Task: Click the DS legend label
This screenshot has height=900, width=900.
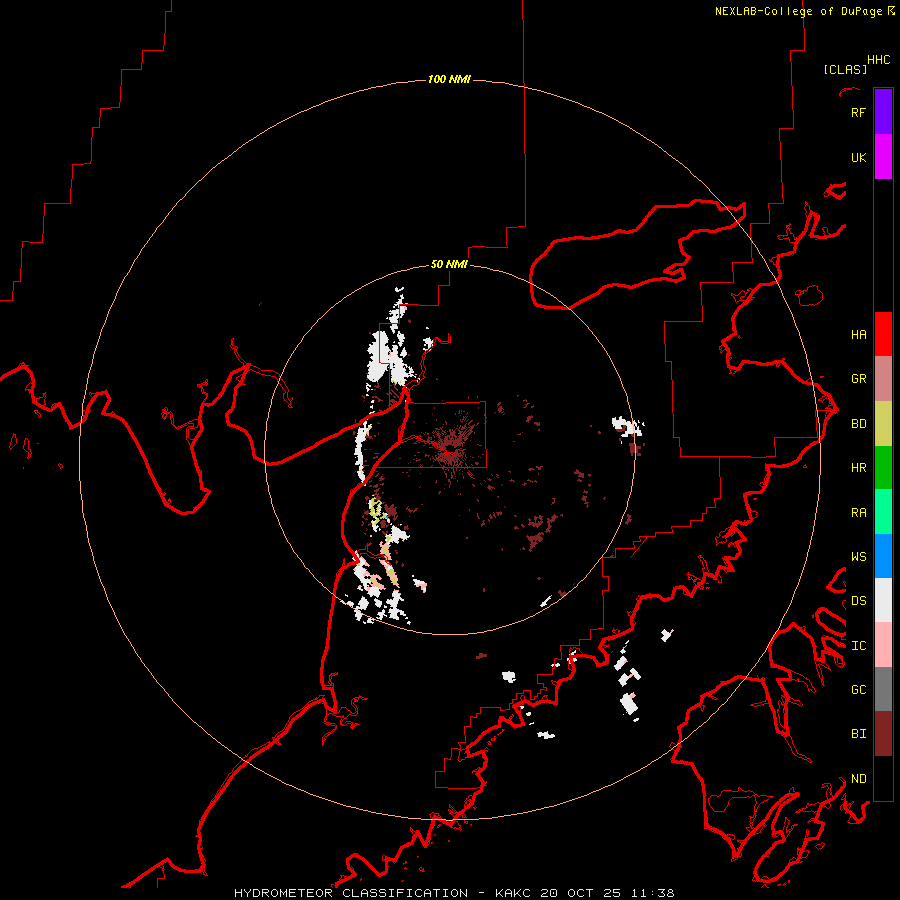Action: point(858,601)
